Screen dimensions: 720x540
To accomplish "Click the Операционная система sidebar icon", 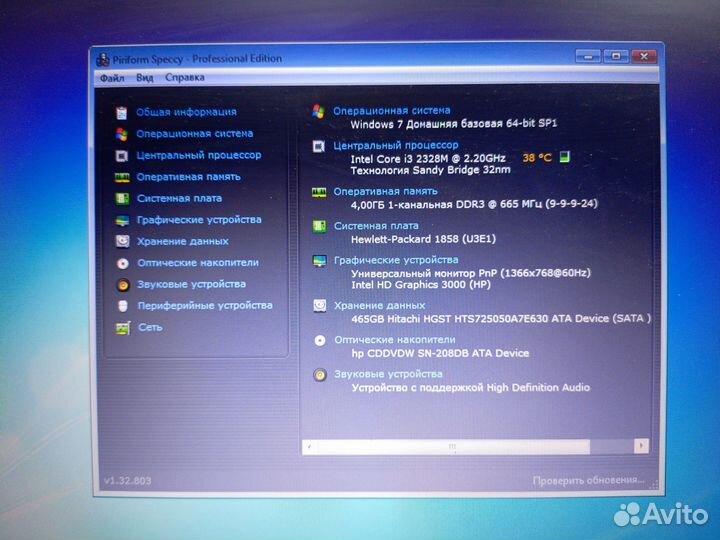I will click(x=122, y=134).
